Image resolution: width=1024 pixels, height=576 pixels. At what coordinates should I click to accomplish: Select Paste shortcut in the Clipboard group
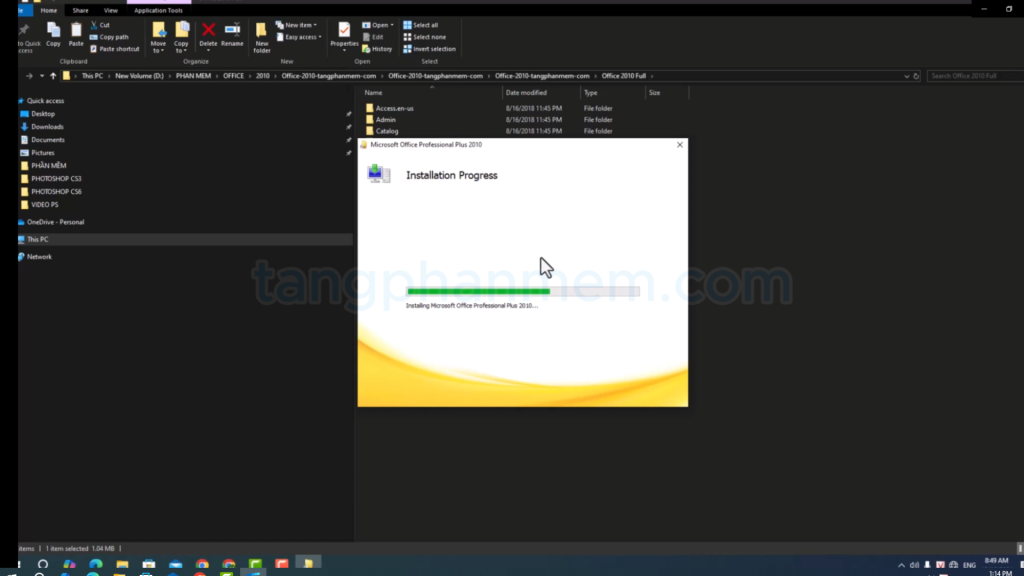pos(115,49)
